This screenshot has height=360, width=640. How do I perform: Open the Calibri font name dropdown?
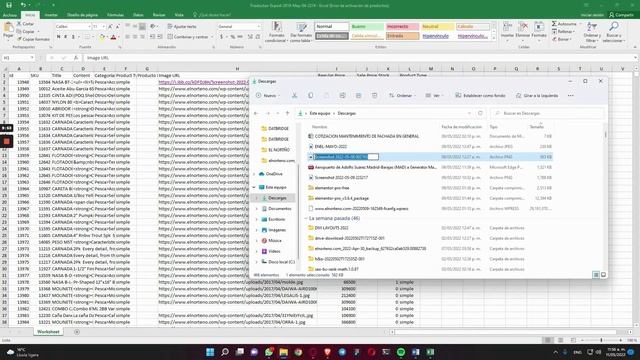pos(89,27)
